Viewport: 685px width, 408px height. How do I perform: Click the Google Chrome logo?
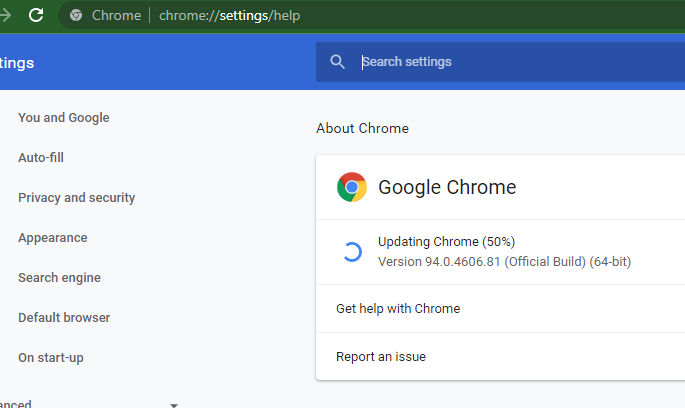pos(352,187)
